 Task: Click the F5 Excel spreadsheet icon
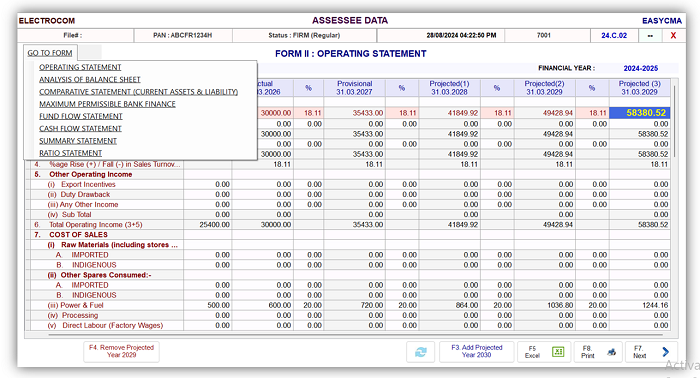(558, 352)
